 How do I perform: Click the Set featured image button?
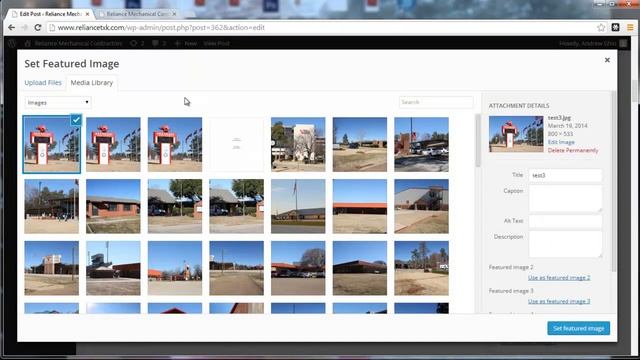578,328
